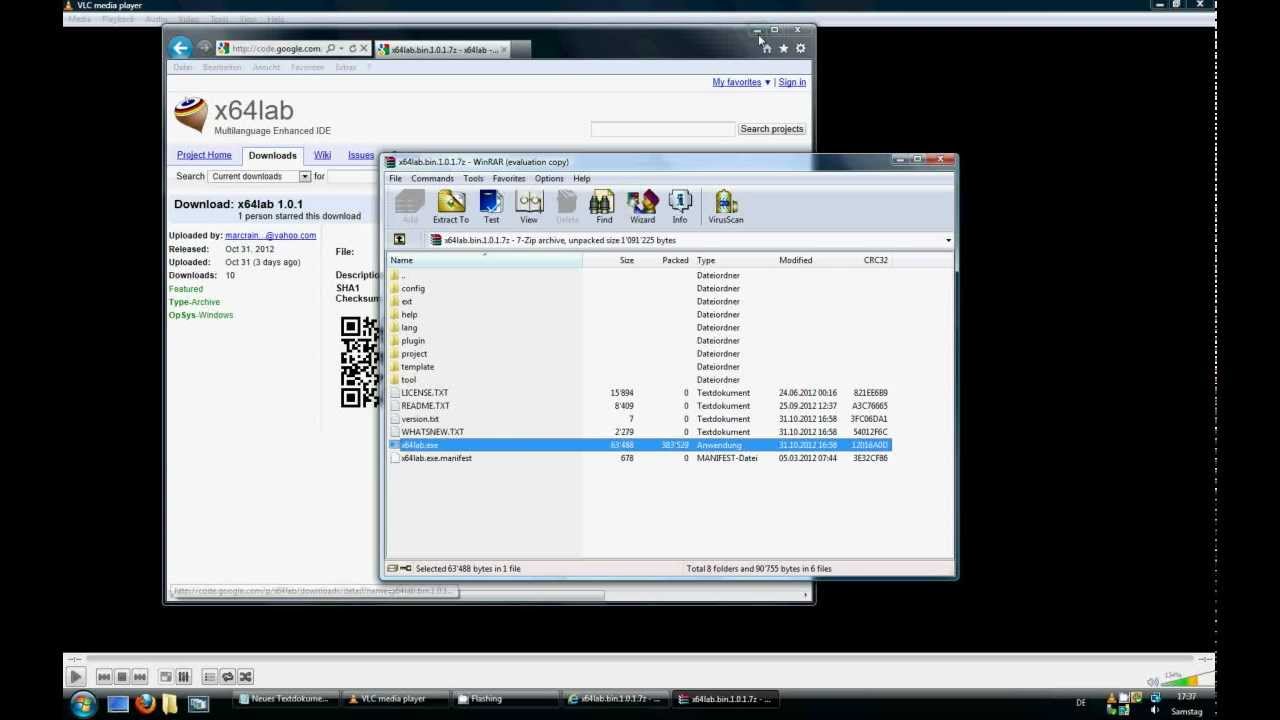Go up one folder level in WinRAR

(399, 240)
